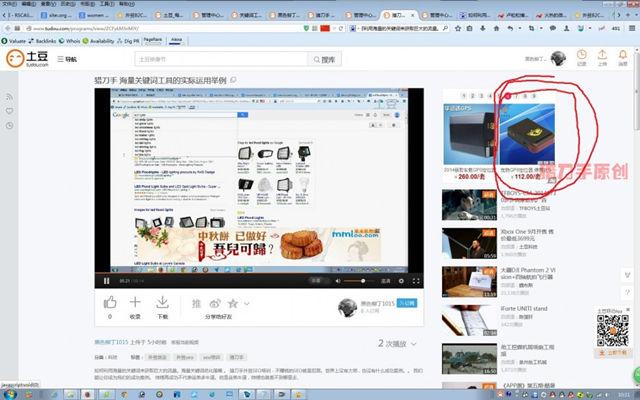Add video to favorites with plus icon
The width and height of the screenshot is (640, 400).
tap(135, 302)
